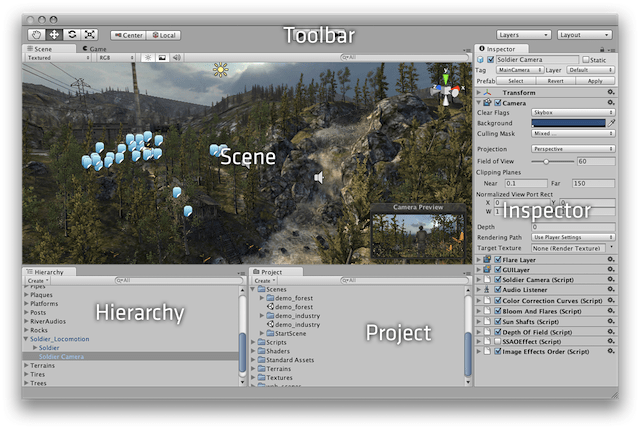
Task: Select the Rotate tool
Action: (72, 35)
